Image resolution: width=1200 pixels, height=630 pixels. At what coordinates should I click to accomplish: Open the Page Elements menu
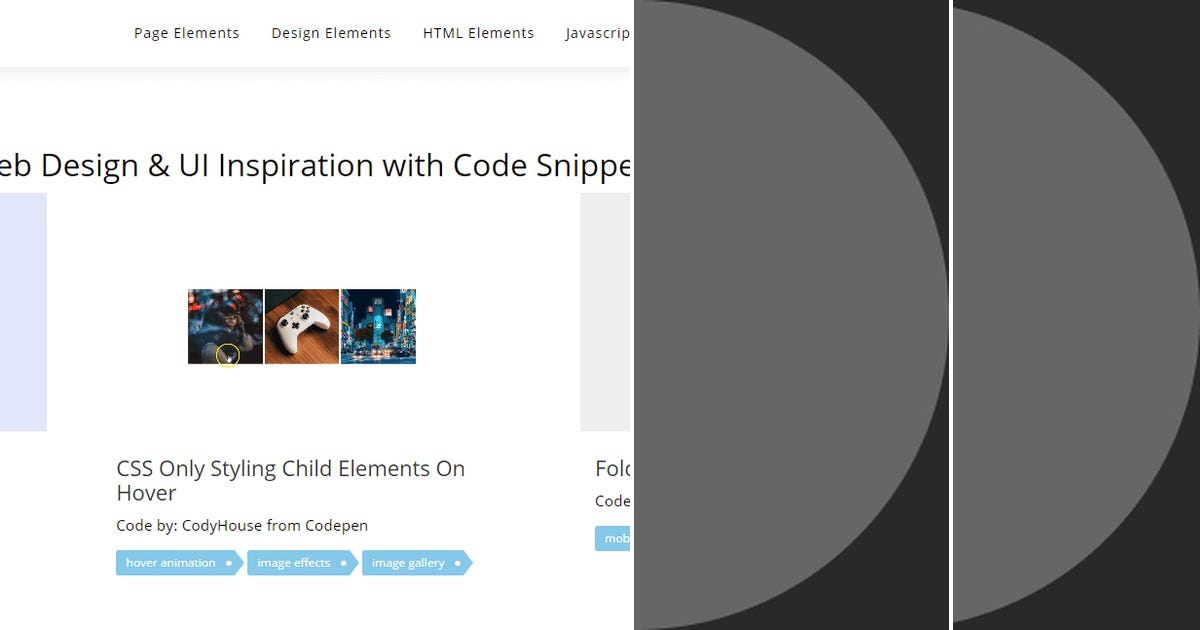186,33
